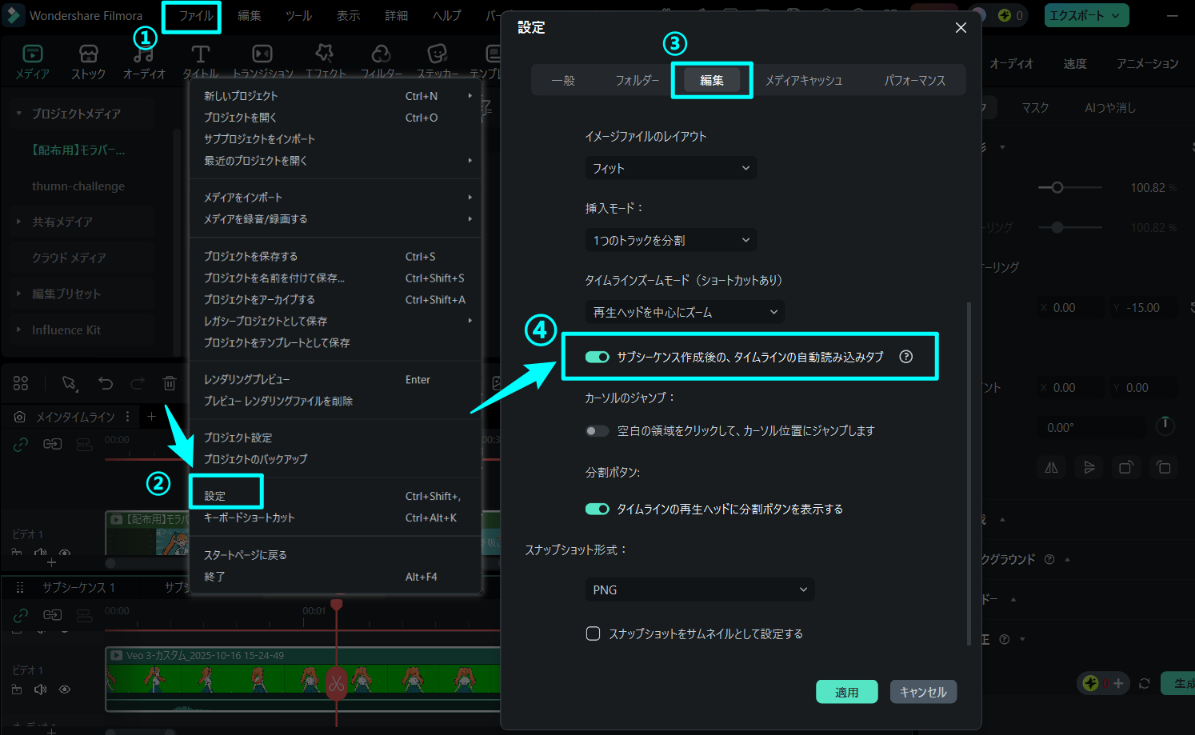Image resolution: width=1195 pixels, height=735 pixels.
Task: Select the pointer selection tool above the timeline
Action: pyautogui.click(x=70, y=383)
